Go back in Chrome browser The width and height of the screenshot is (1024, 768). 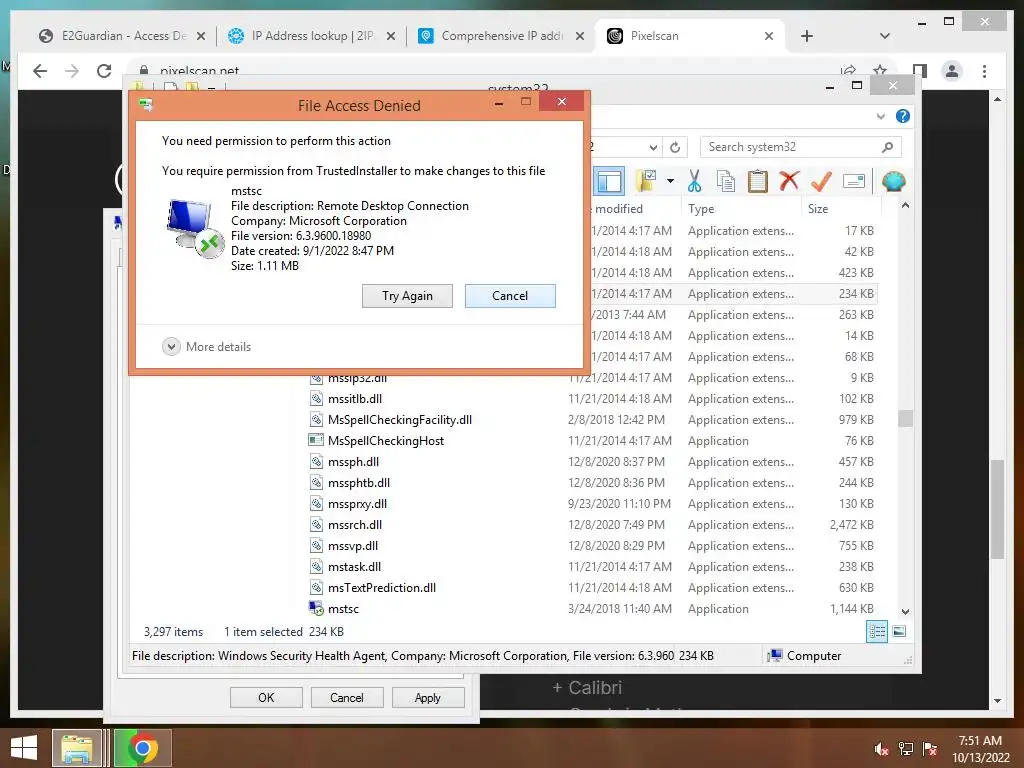(40, 71)
